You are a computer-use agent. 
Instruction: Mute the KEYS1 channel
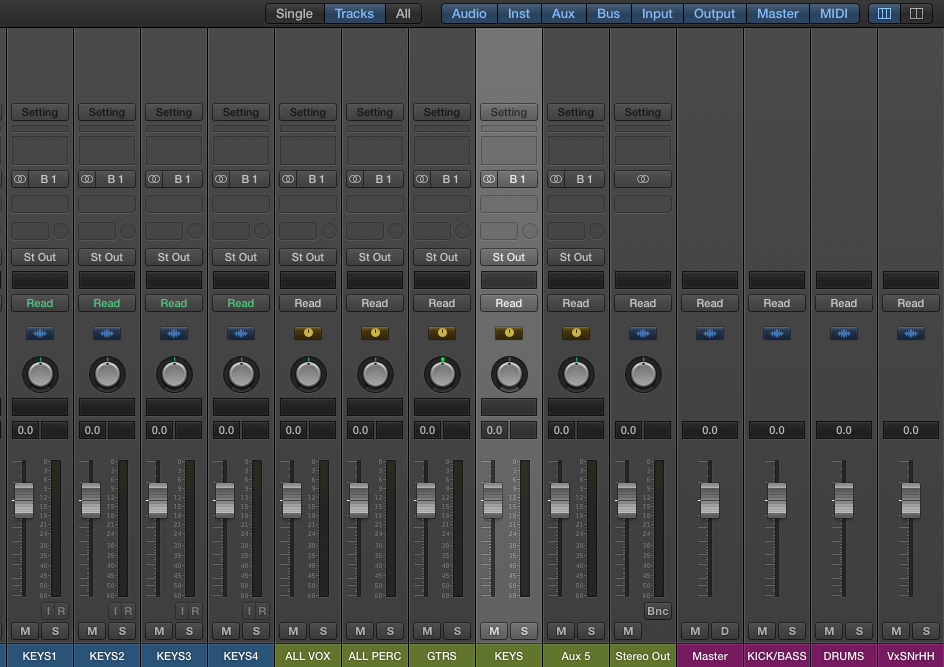coord(25,631)
